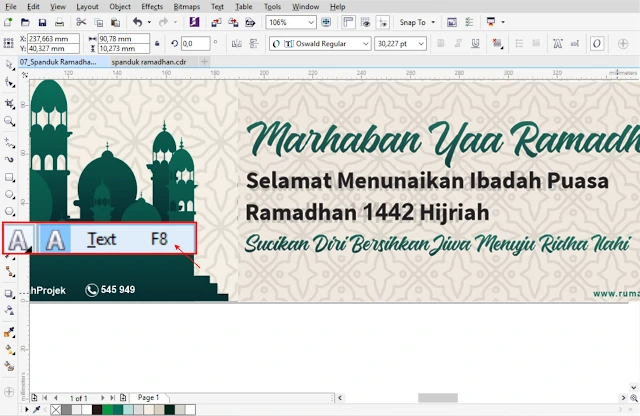The height and width of the screenshot is (416, 640).
Task: Copy the selected object
Action: pos(98,22)
